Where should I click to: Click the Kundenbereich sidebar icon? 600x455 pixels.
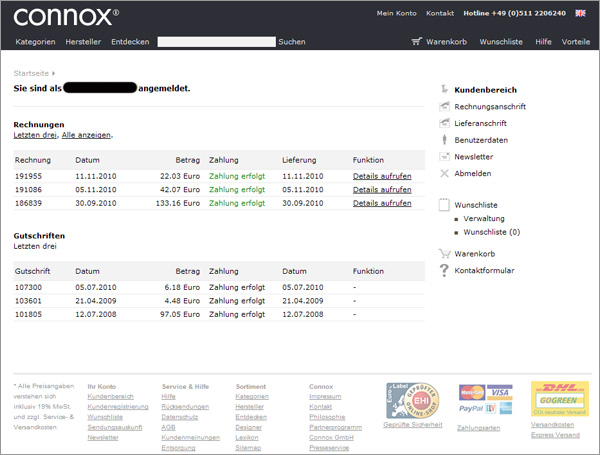pyautogui.click(x=444, y=89)
